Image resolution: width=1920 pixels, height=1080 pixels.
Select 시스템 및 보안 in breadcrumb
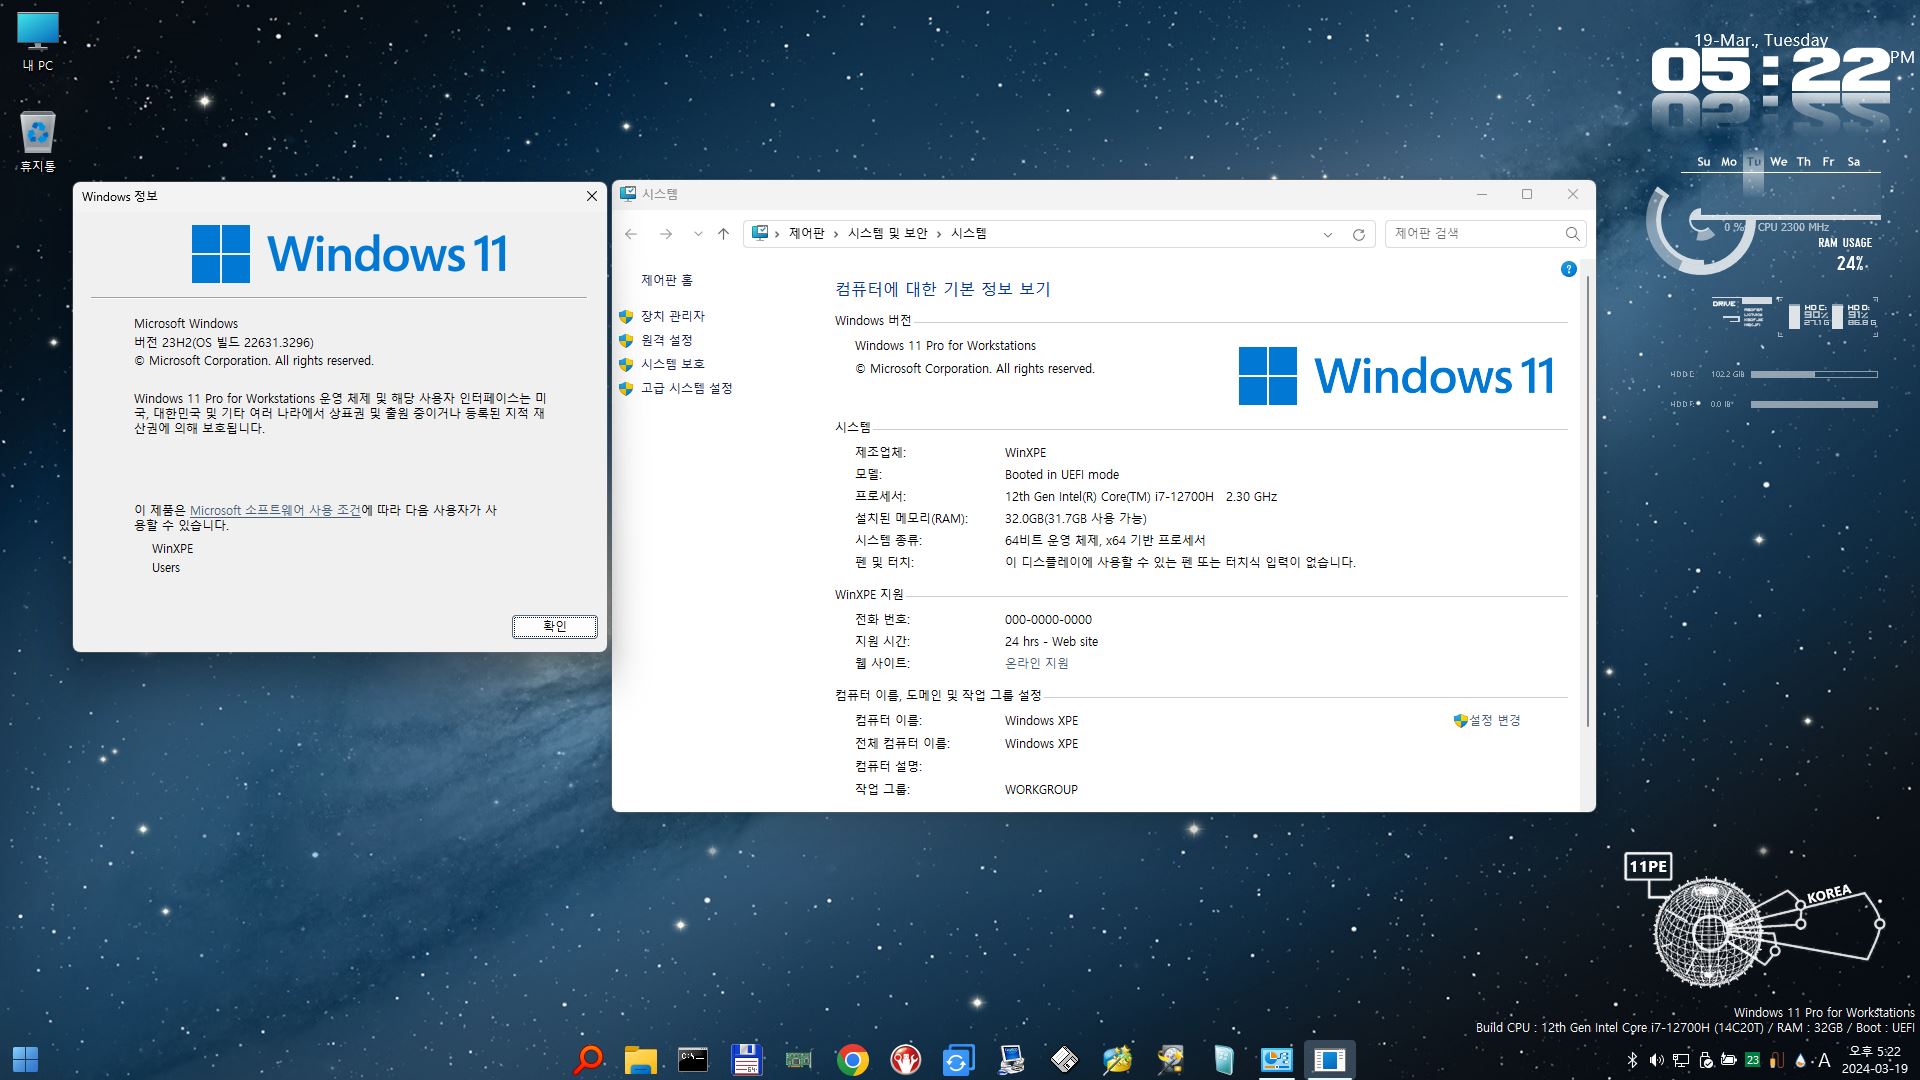(888, 233)
